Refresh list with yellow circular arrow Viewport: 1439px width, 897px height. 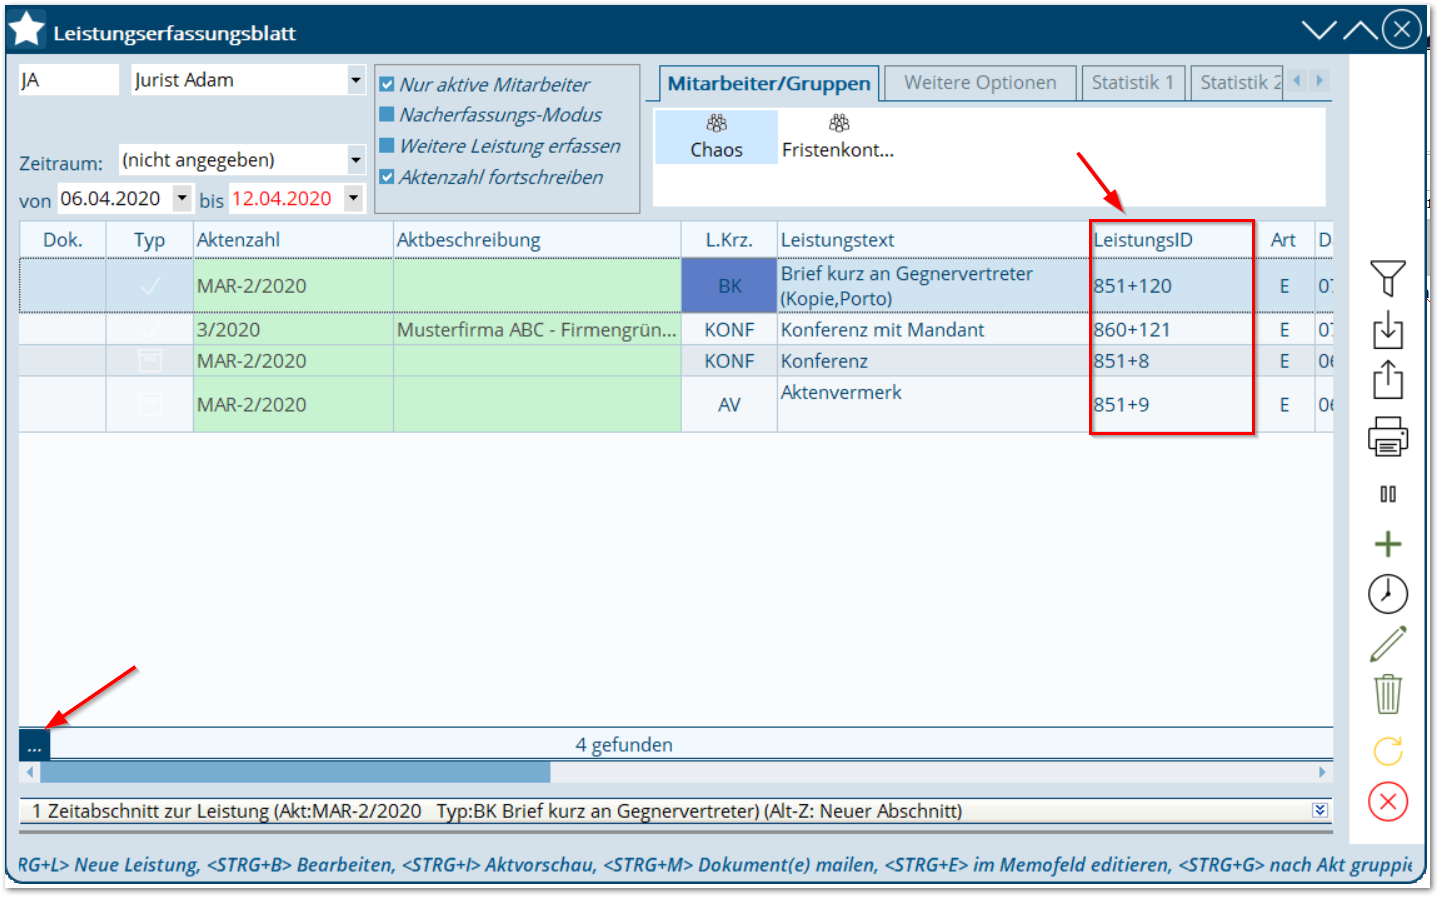[x=1387, y=750]
